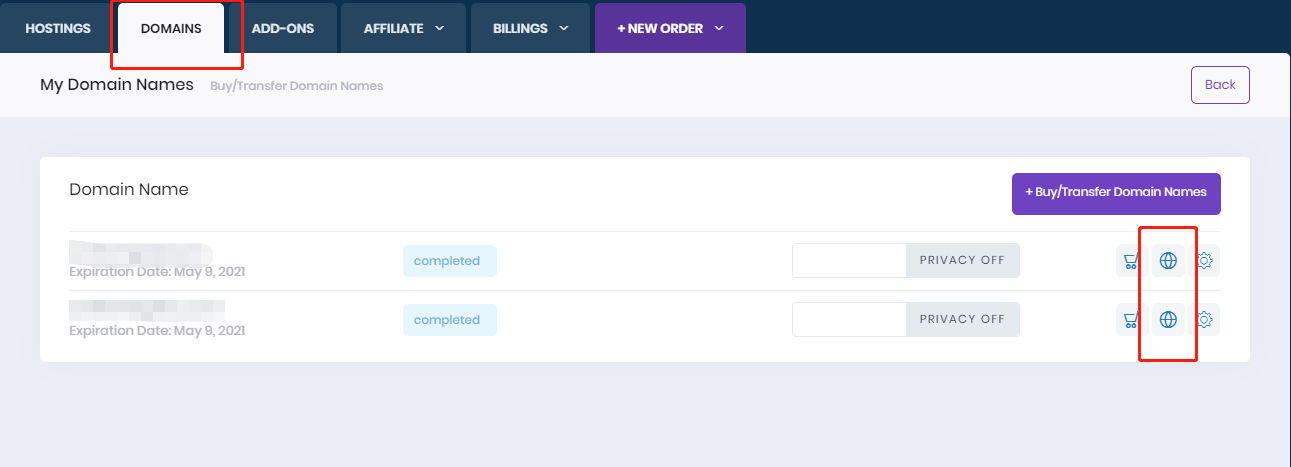Click the globe icon for first domain
The width and height of the screenshot is (1291, 467).
pos(1168,261)
